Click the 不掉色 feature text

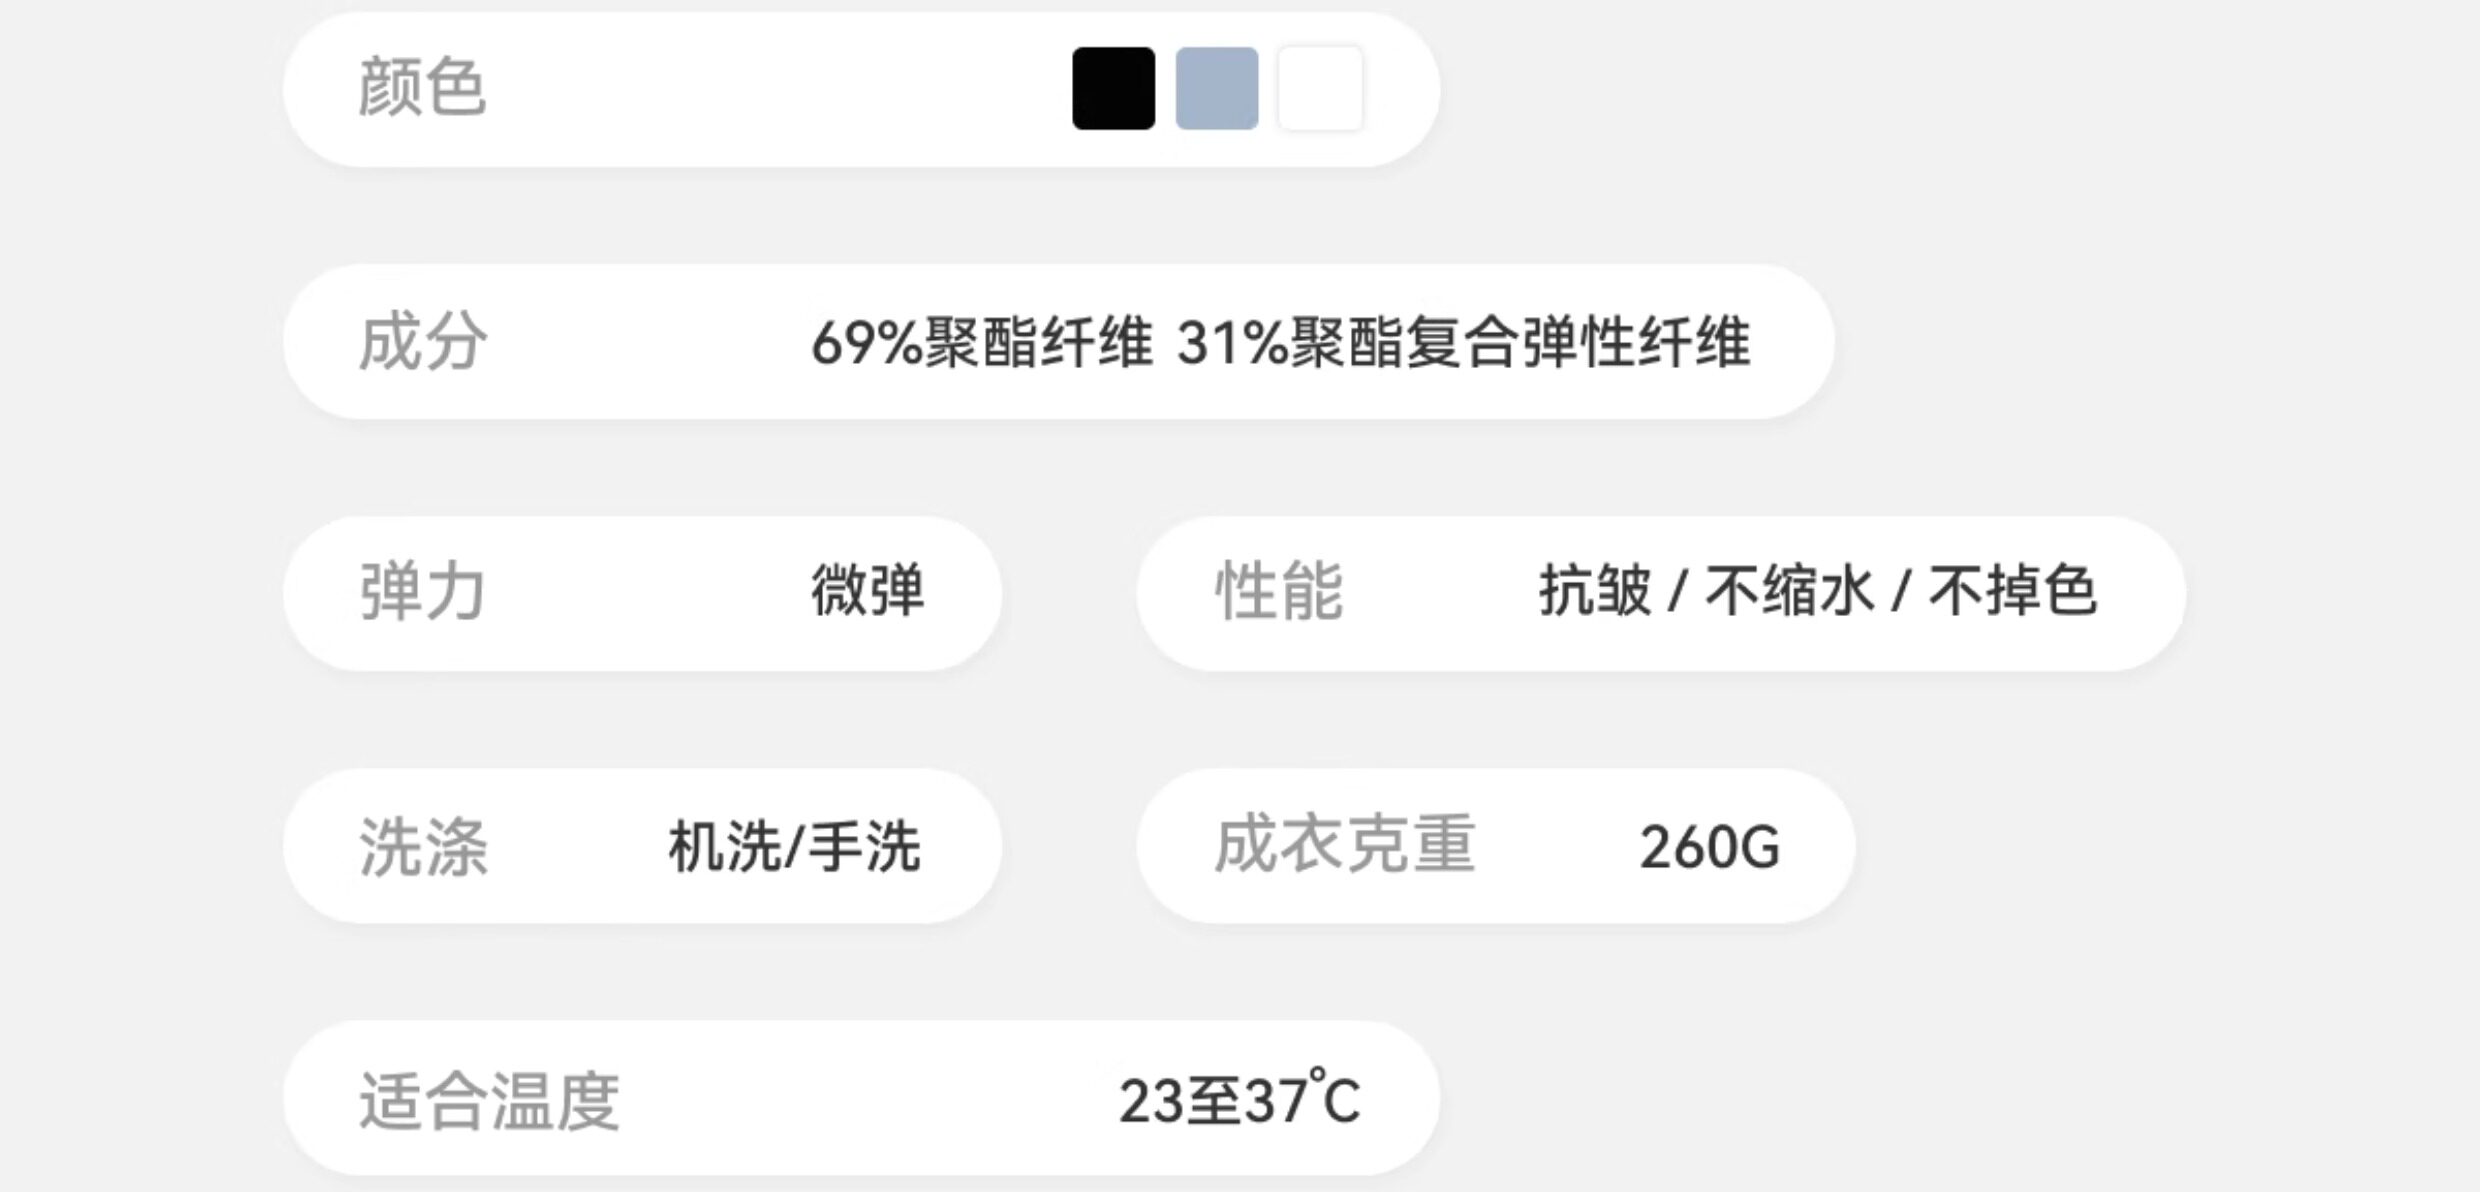(x=2012, y=590)
